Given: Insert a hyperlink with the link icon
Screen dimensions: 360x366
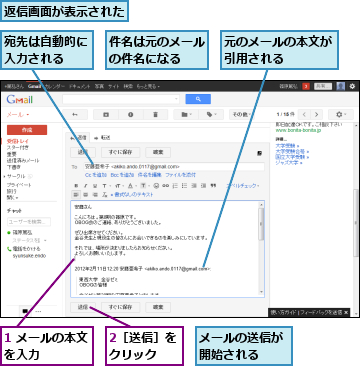Looking at the screenshot, I should pyautogui.click(x=165, y=186).
